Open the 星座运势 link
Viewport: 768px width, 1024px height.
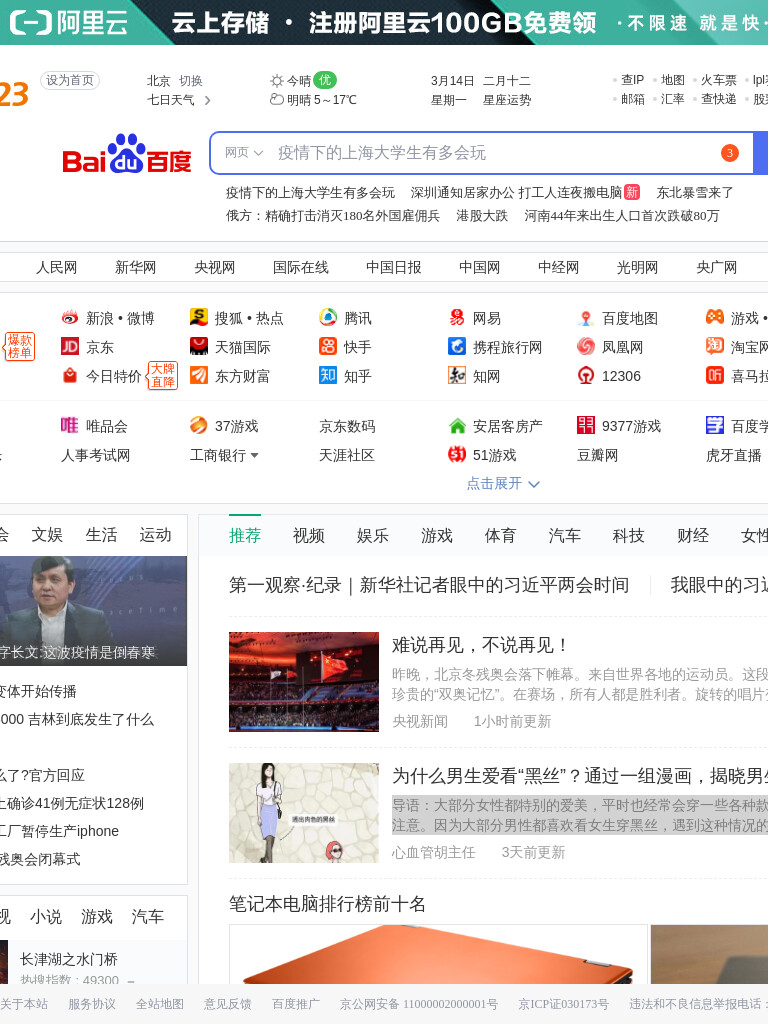[x=507, y=100]
